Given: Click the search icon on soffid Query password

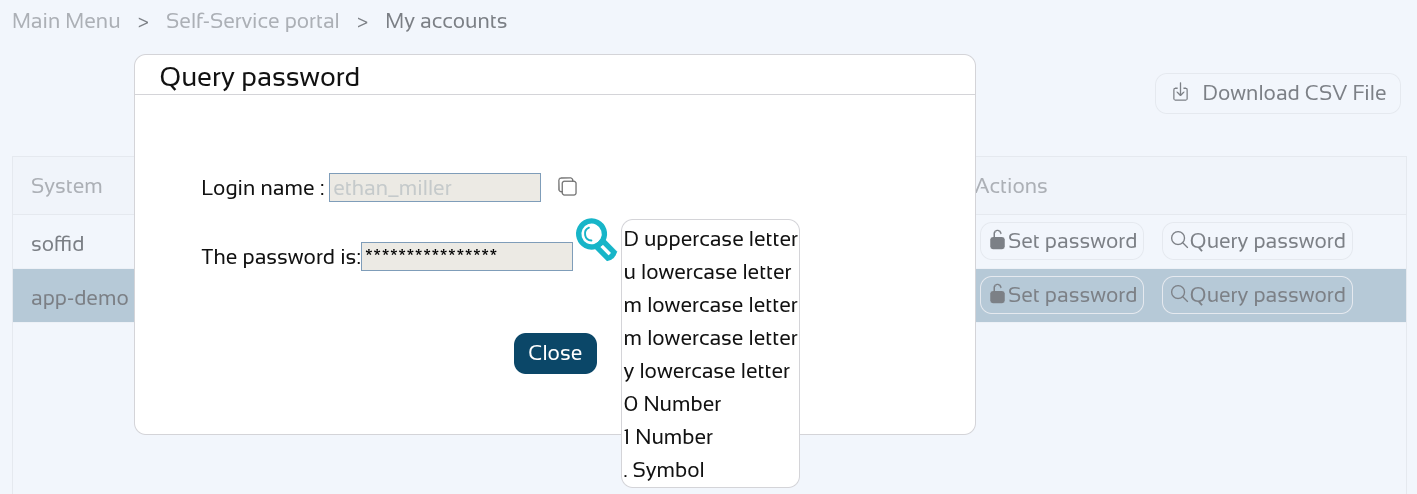Looking at the screenshot, I should click(1179, 240).
